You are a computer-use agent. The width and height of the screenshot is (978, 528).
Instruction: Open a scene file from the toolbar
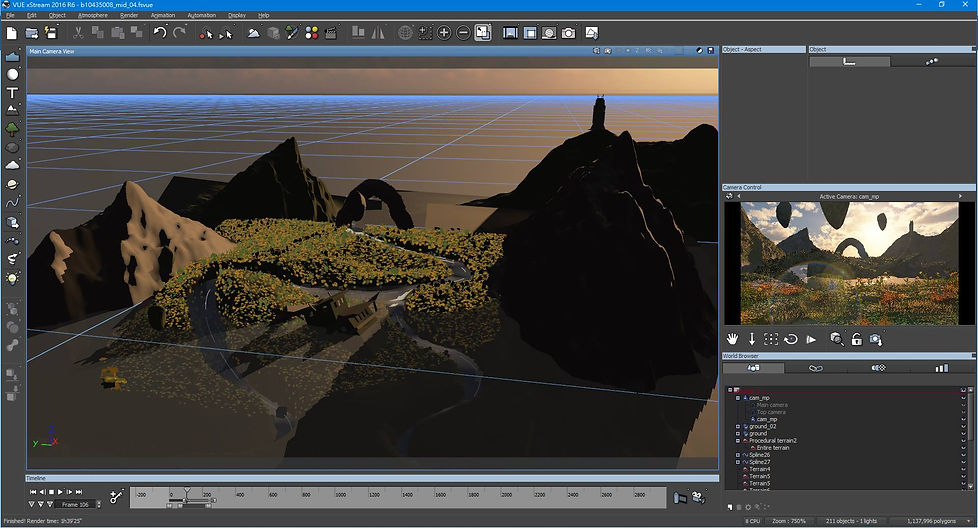click(x=31, y=33)
